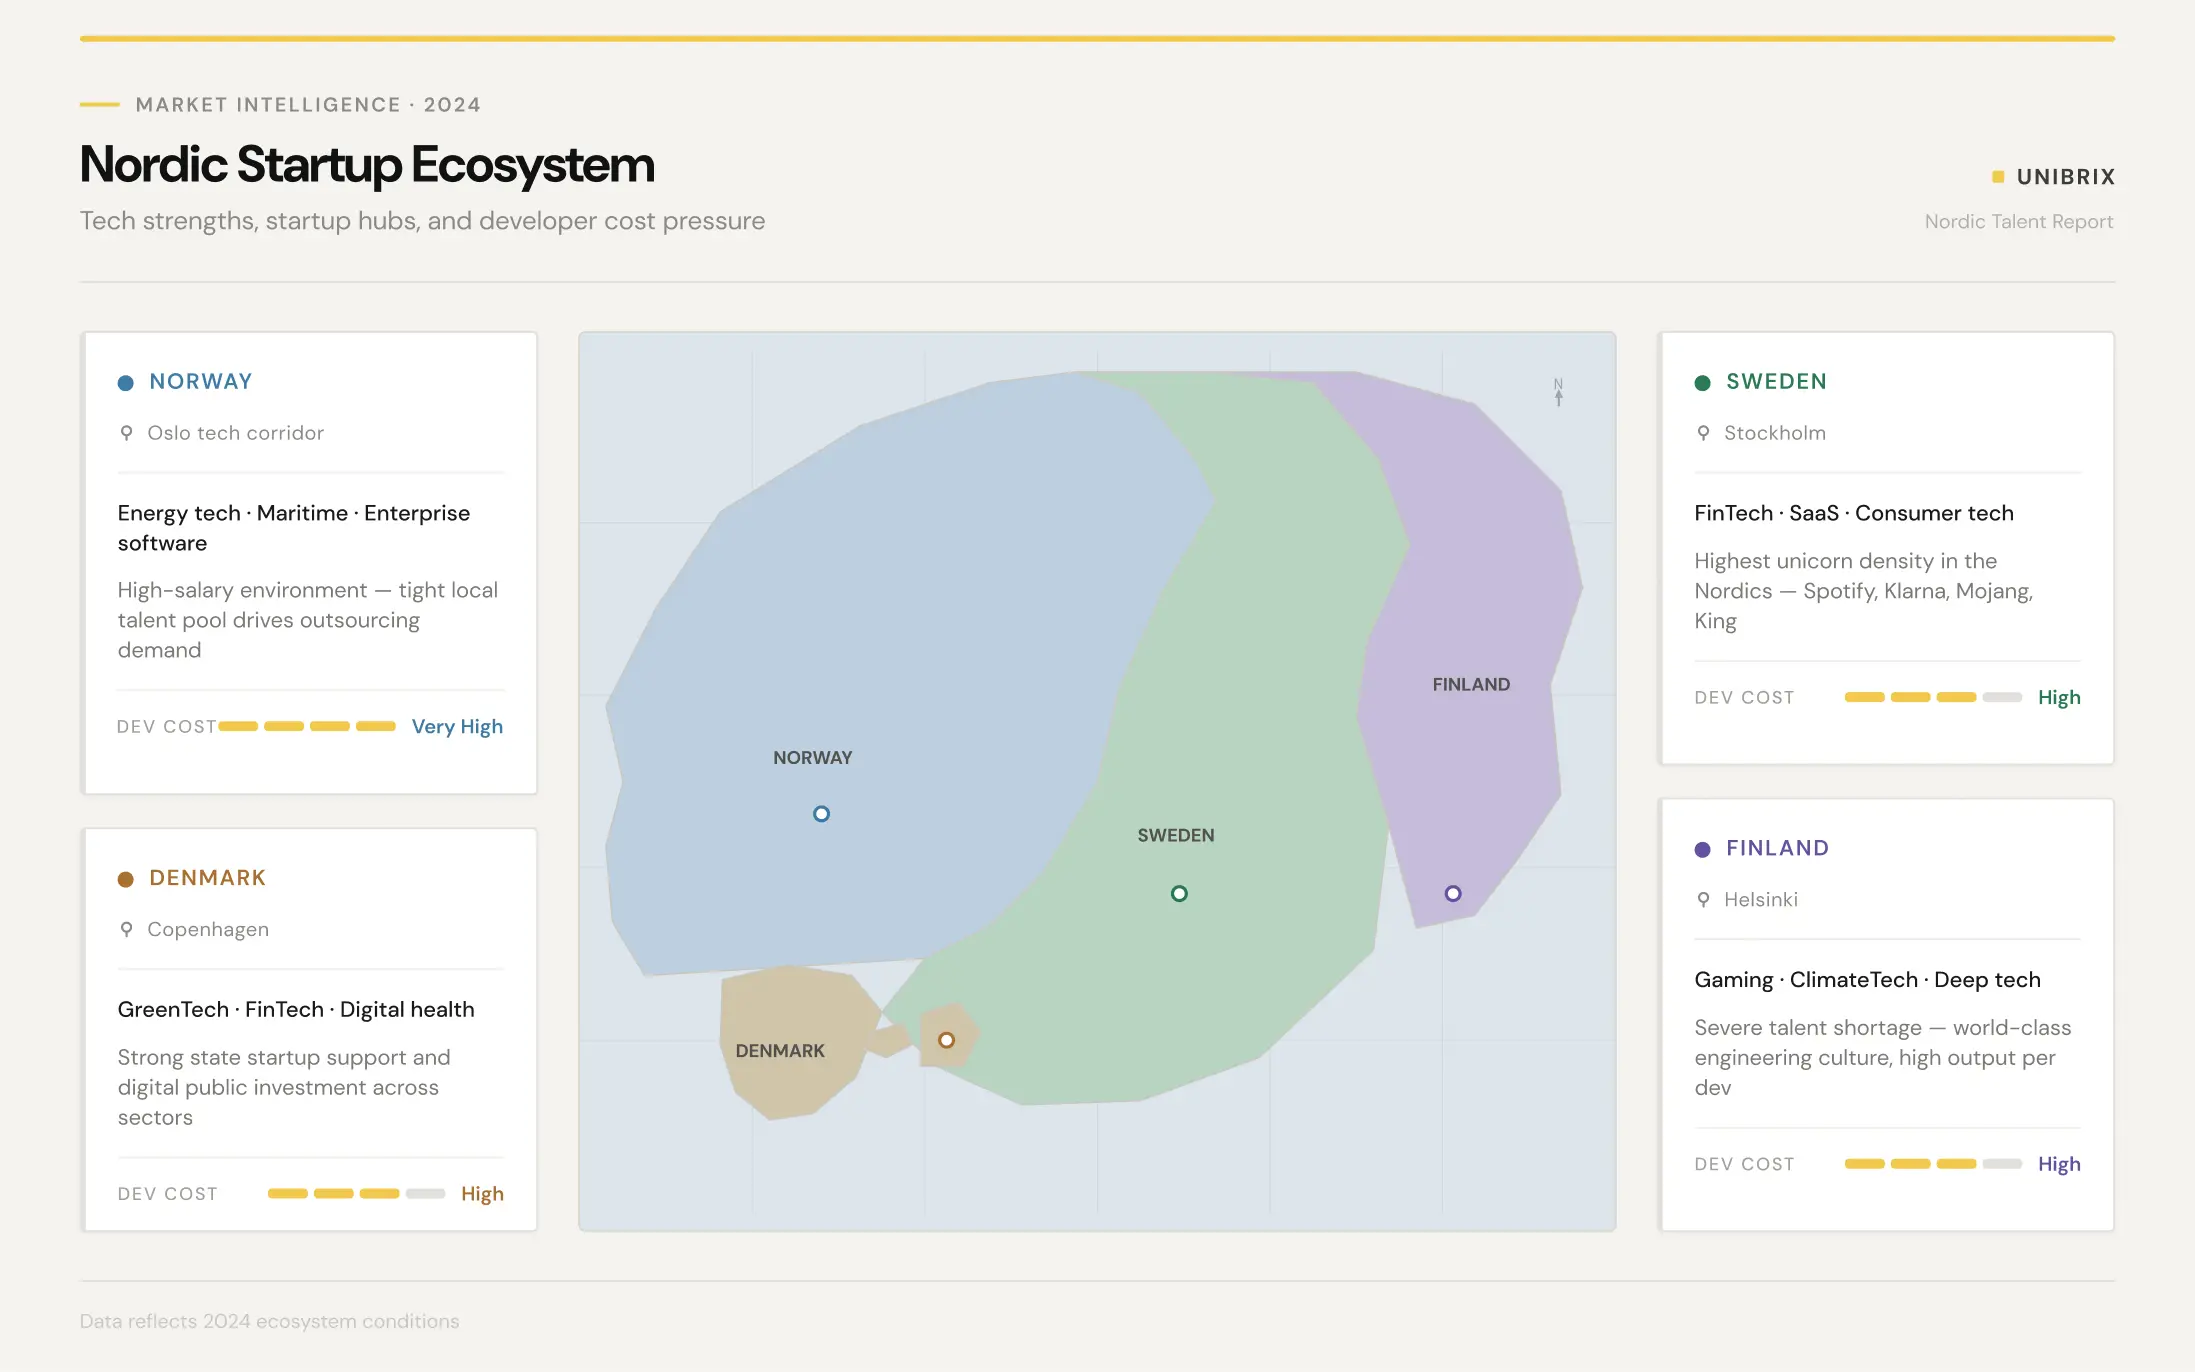Click the green dot next to SWEDEN heading
The width and height of the screenshot is (2195, 1372).
1703,383
